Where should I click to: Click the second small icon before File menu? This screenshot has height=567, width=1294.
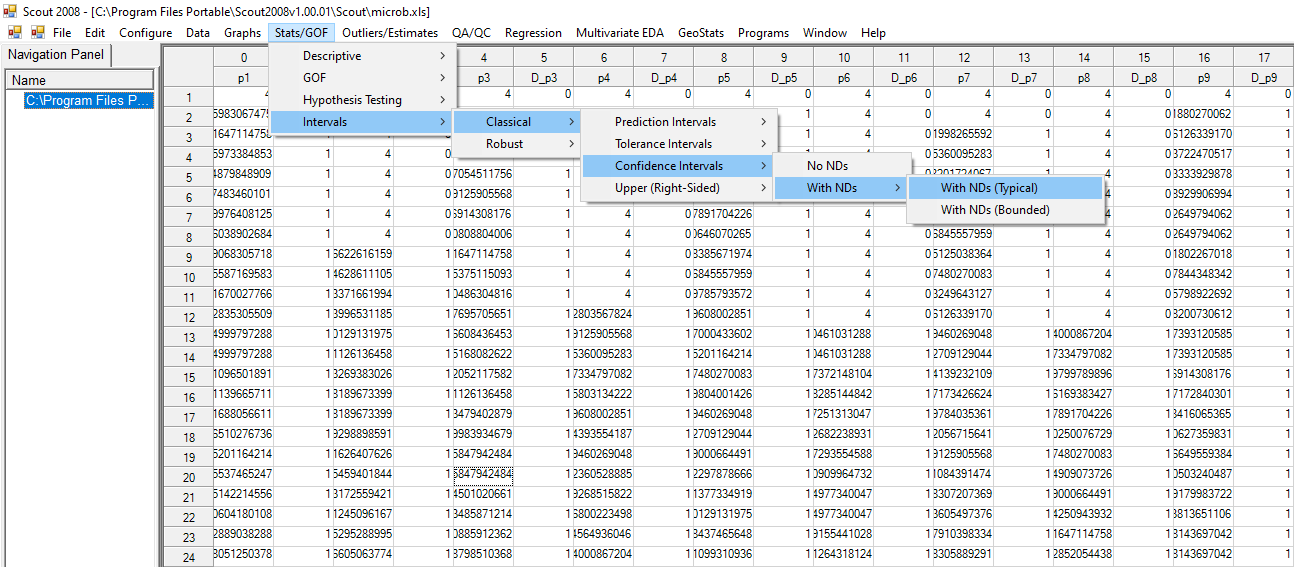coord(37,33)
